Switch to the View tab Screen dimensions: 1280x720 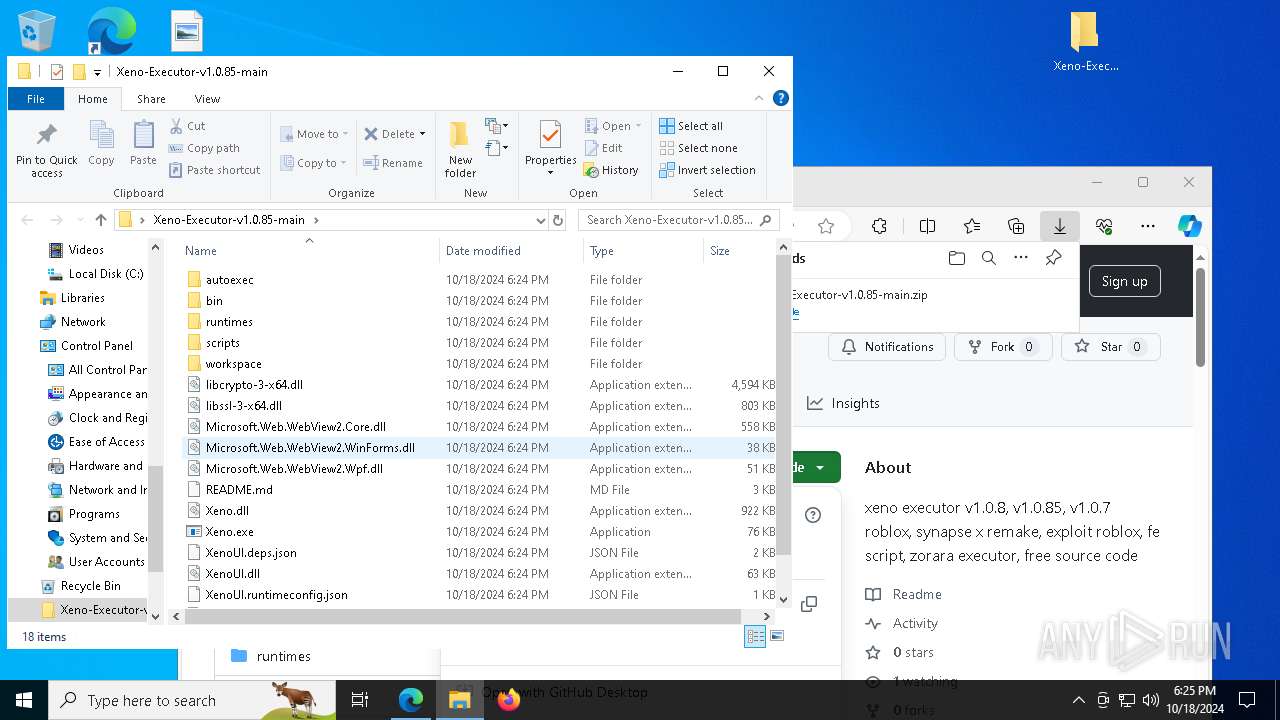[207, 99]
